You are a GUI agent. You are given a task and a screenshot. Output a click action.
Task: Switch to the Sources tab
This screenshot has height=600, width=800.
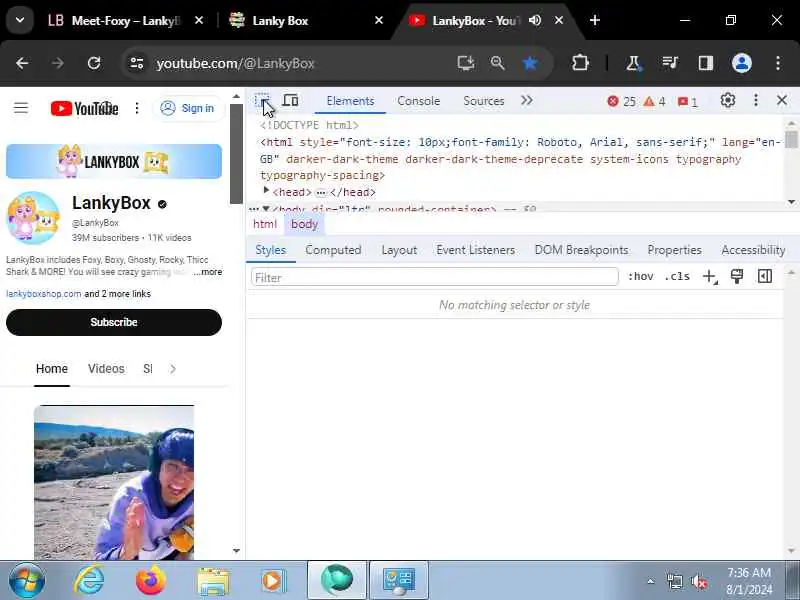pos(484,101)
